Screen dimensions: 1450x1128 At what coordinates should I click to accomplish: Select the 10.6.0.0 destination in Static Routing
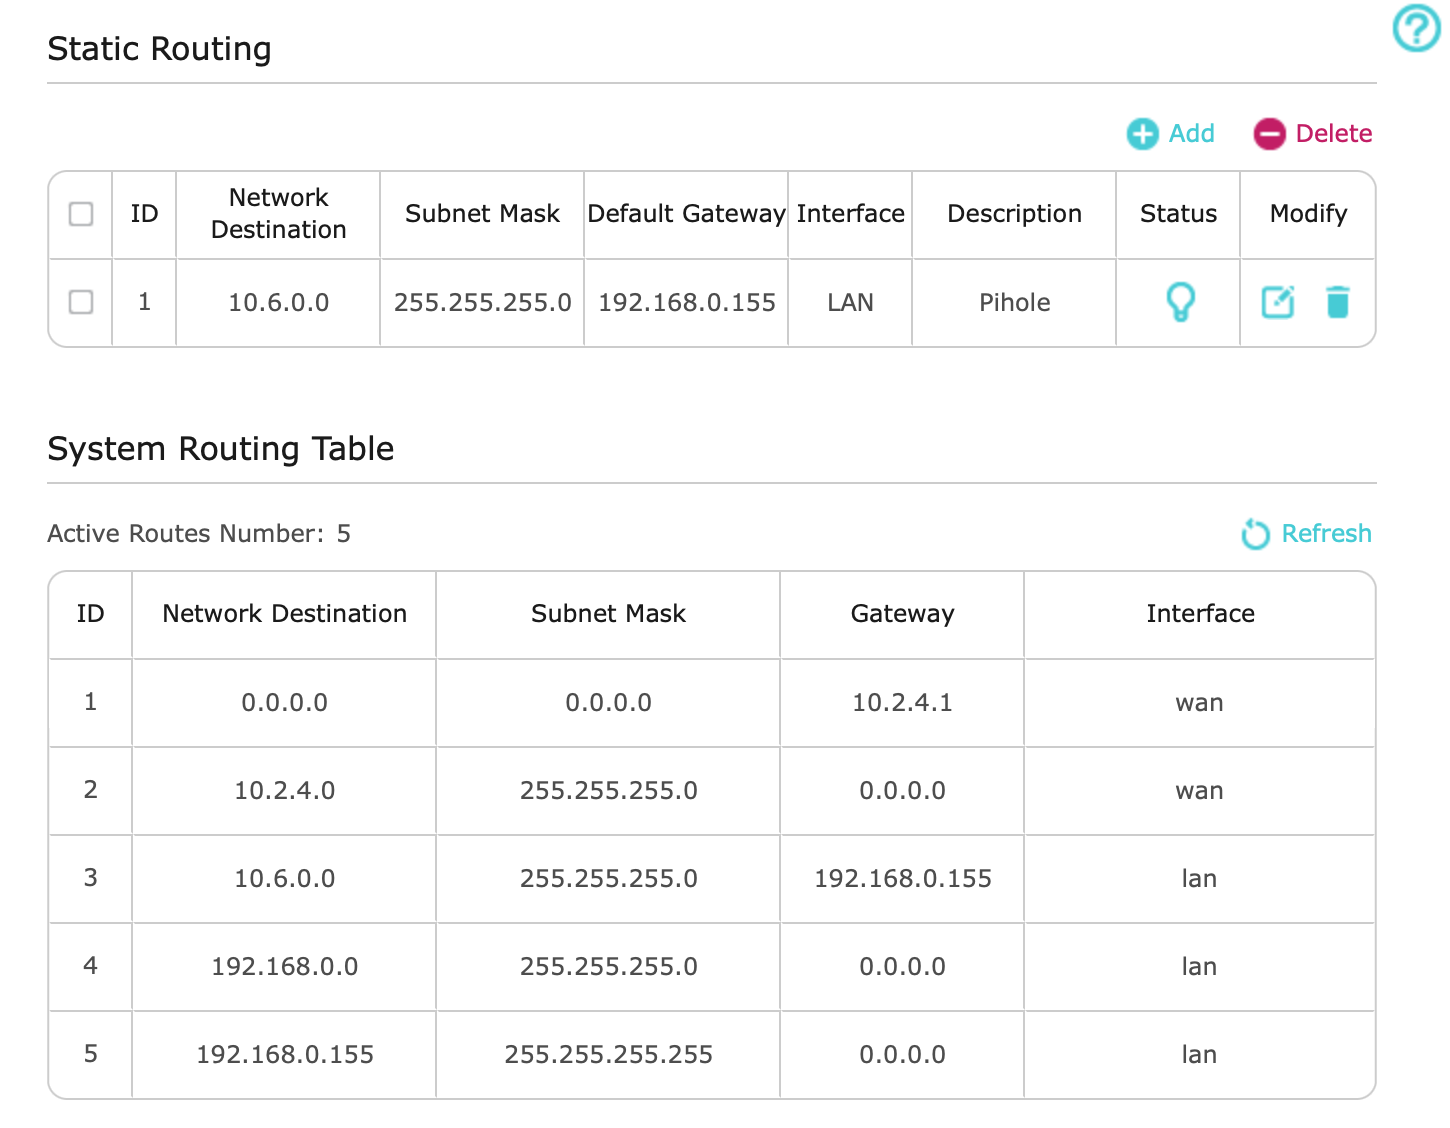pyautogui.click(x=279, y=303)
